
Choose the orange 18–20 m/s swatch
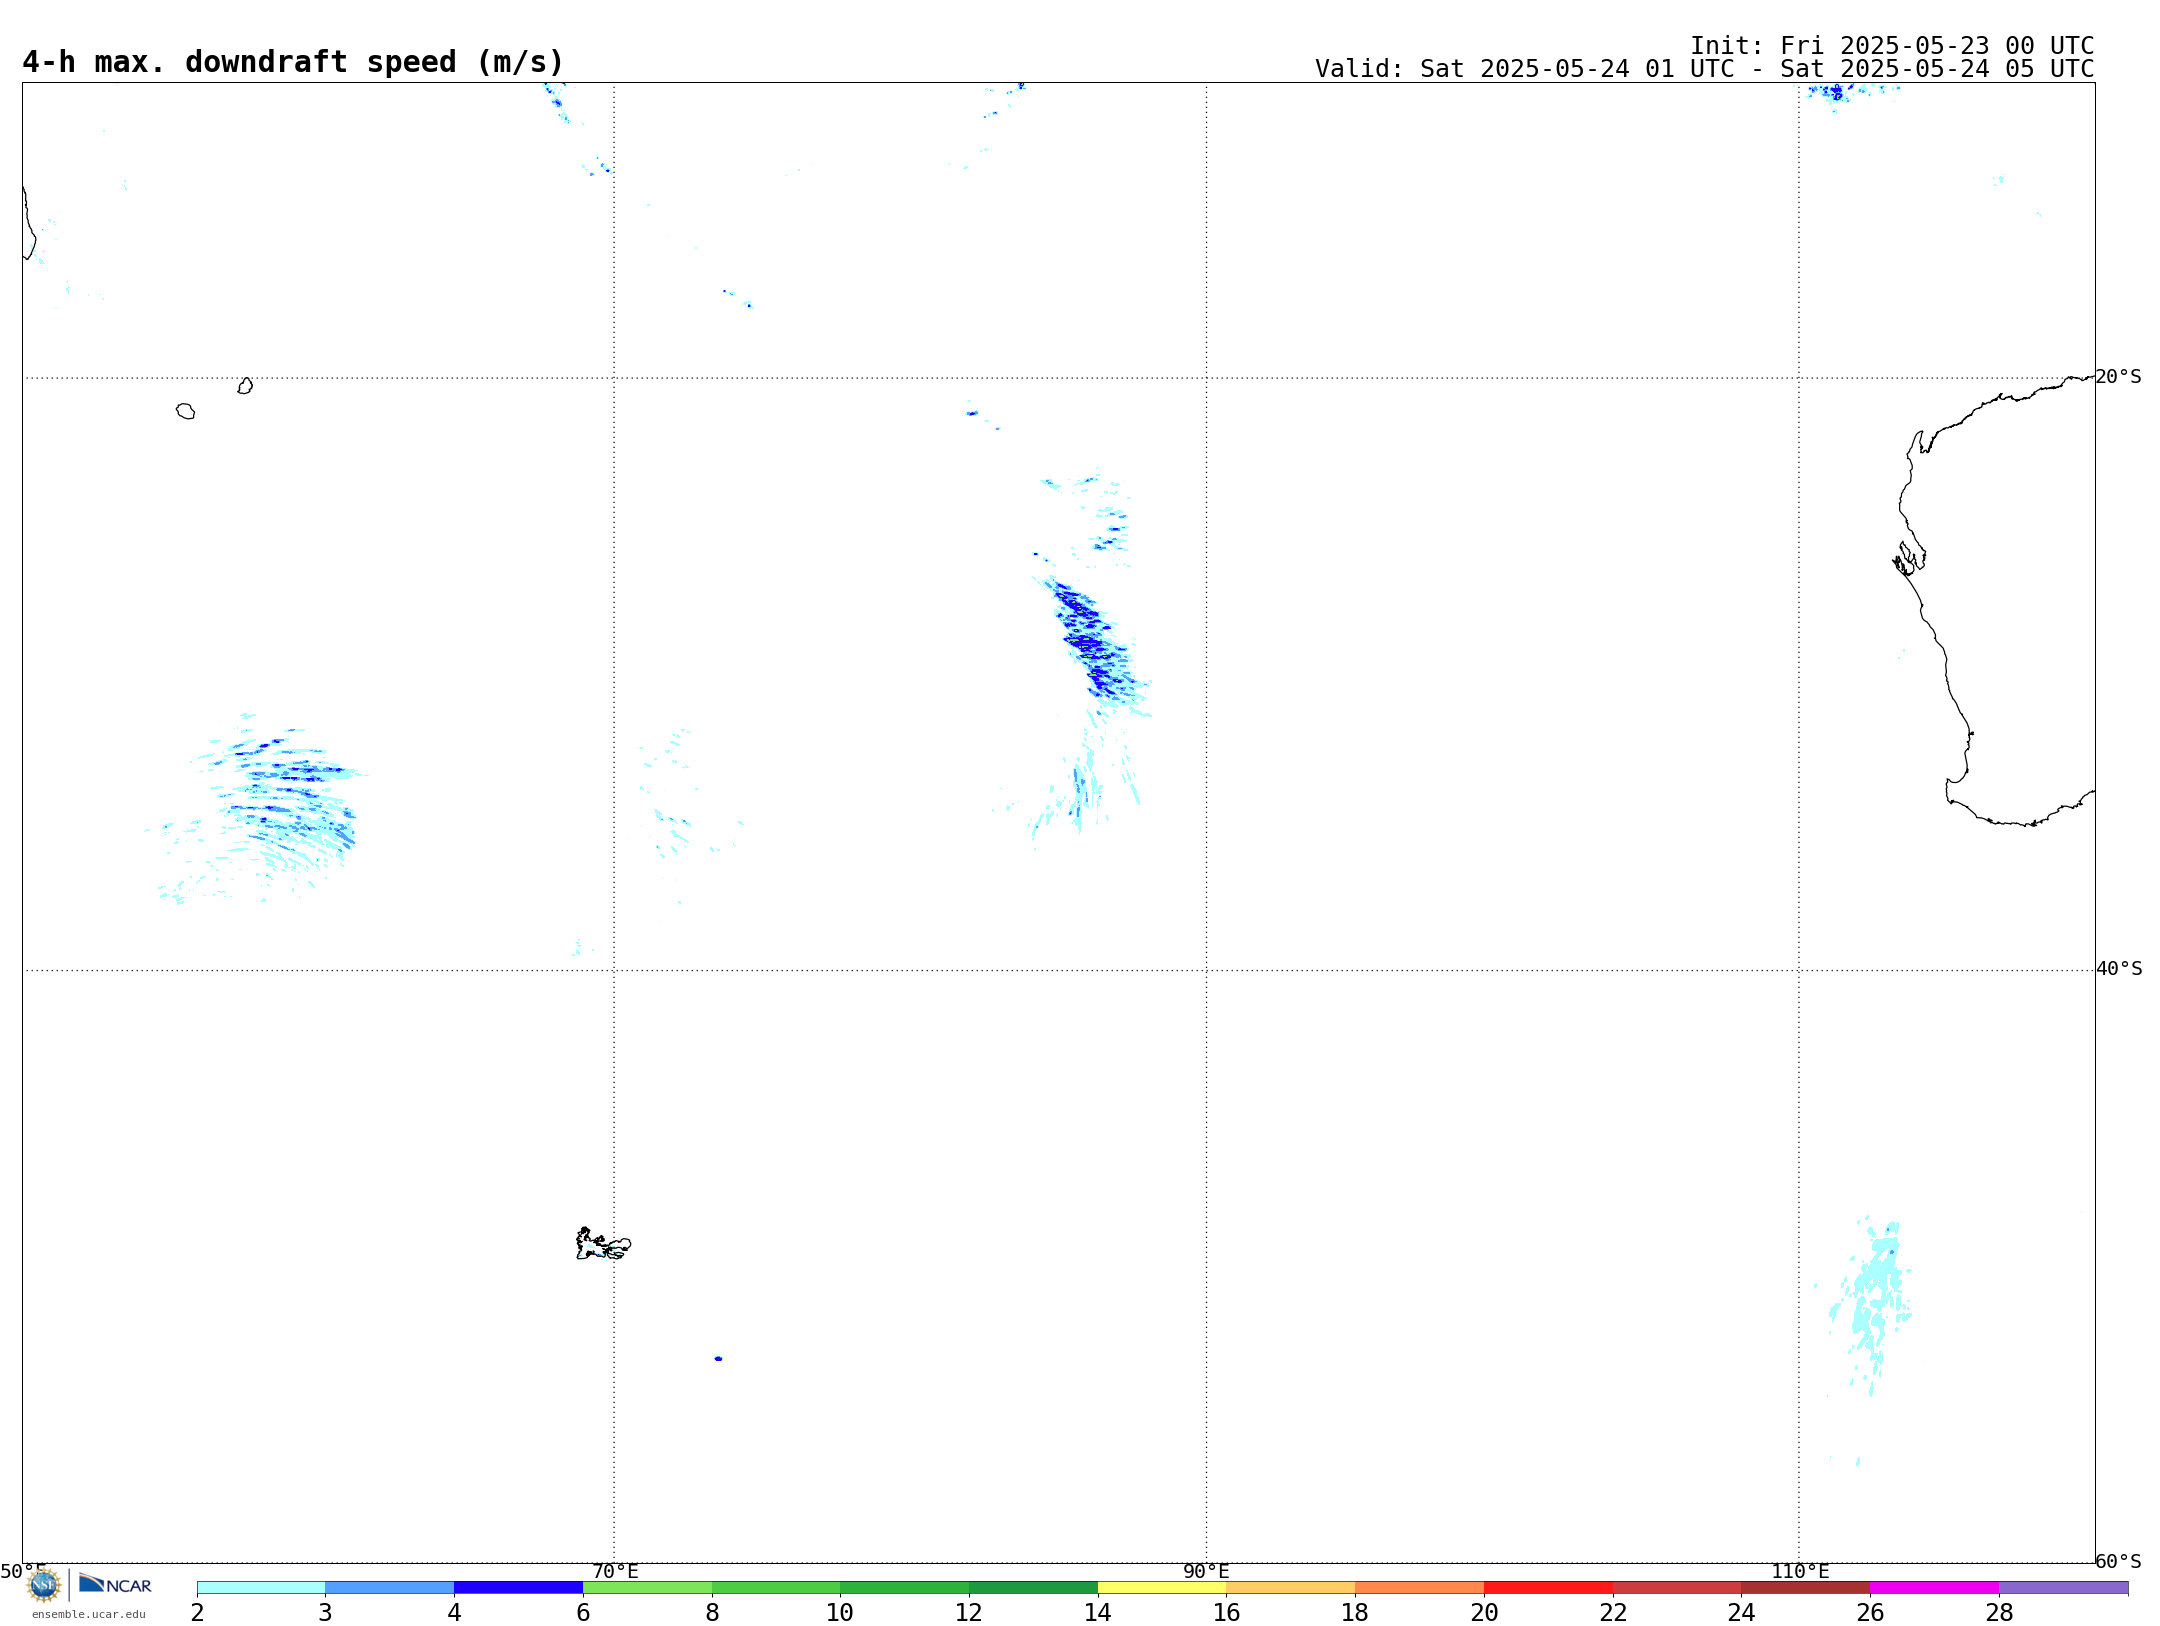pos(1420,1587)
